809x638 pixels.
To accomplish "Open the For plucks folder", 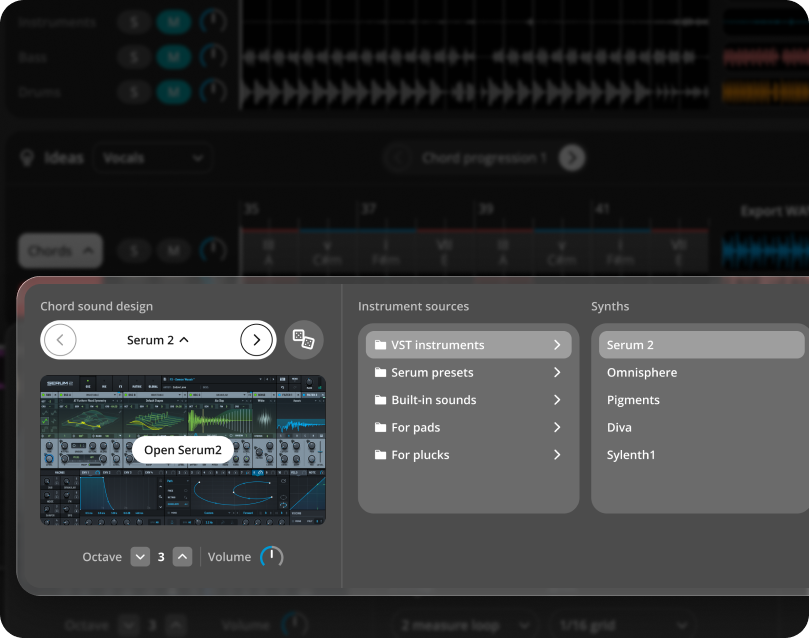I will [468, 454].
